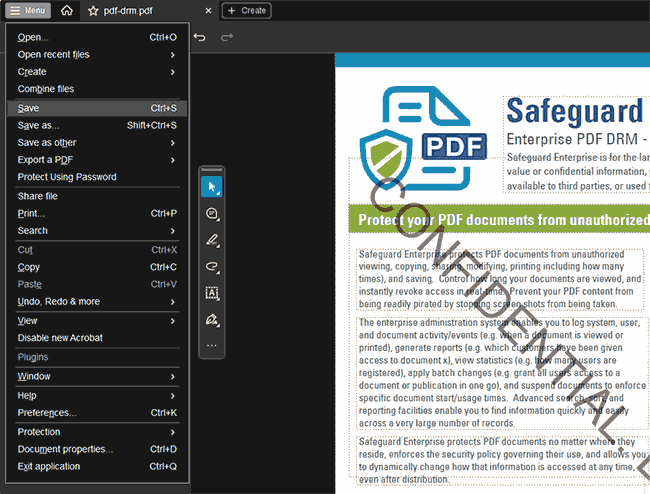Click the Redo arrow icon
This screenshot has width=650, height=494.
point(226,37)
